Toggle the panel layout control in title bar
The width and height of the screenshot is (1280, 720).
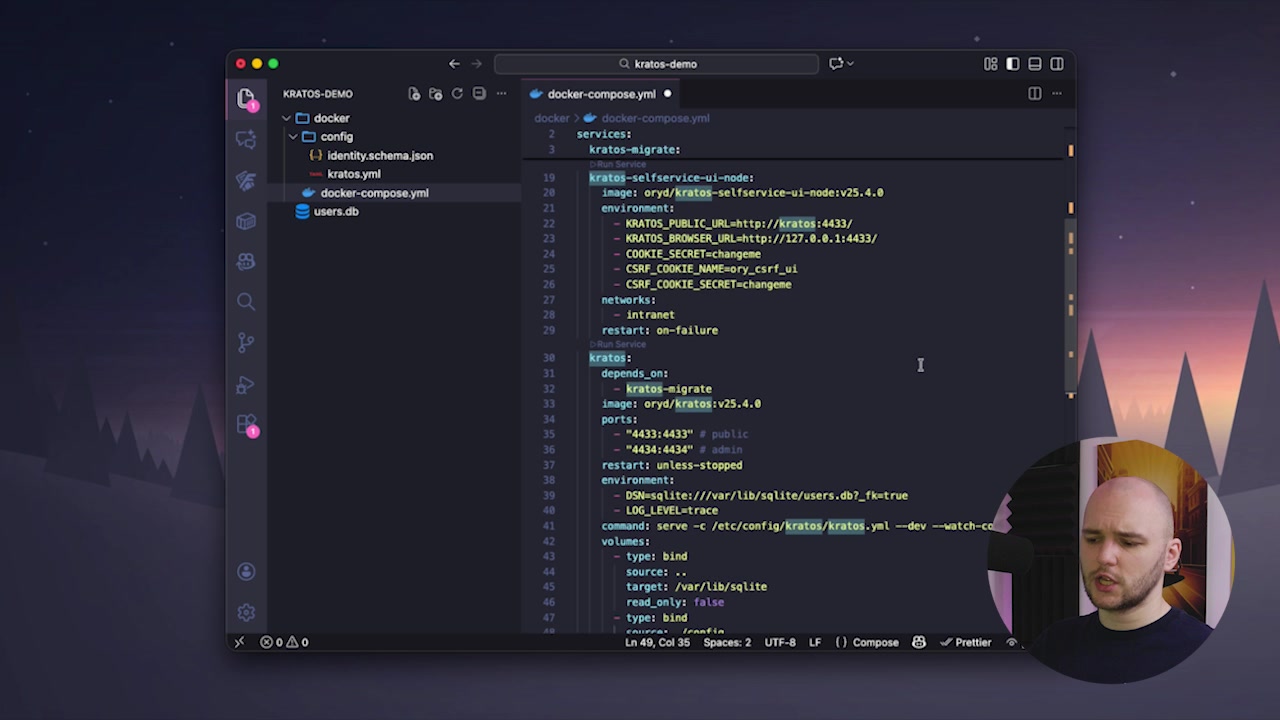pyautogui.click(x=1034, y=63)
